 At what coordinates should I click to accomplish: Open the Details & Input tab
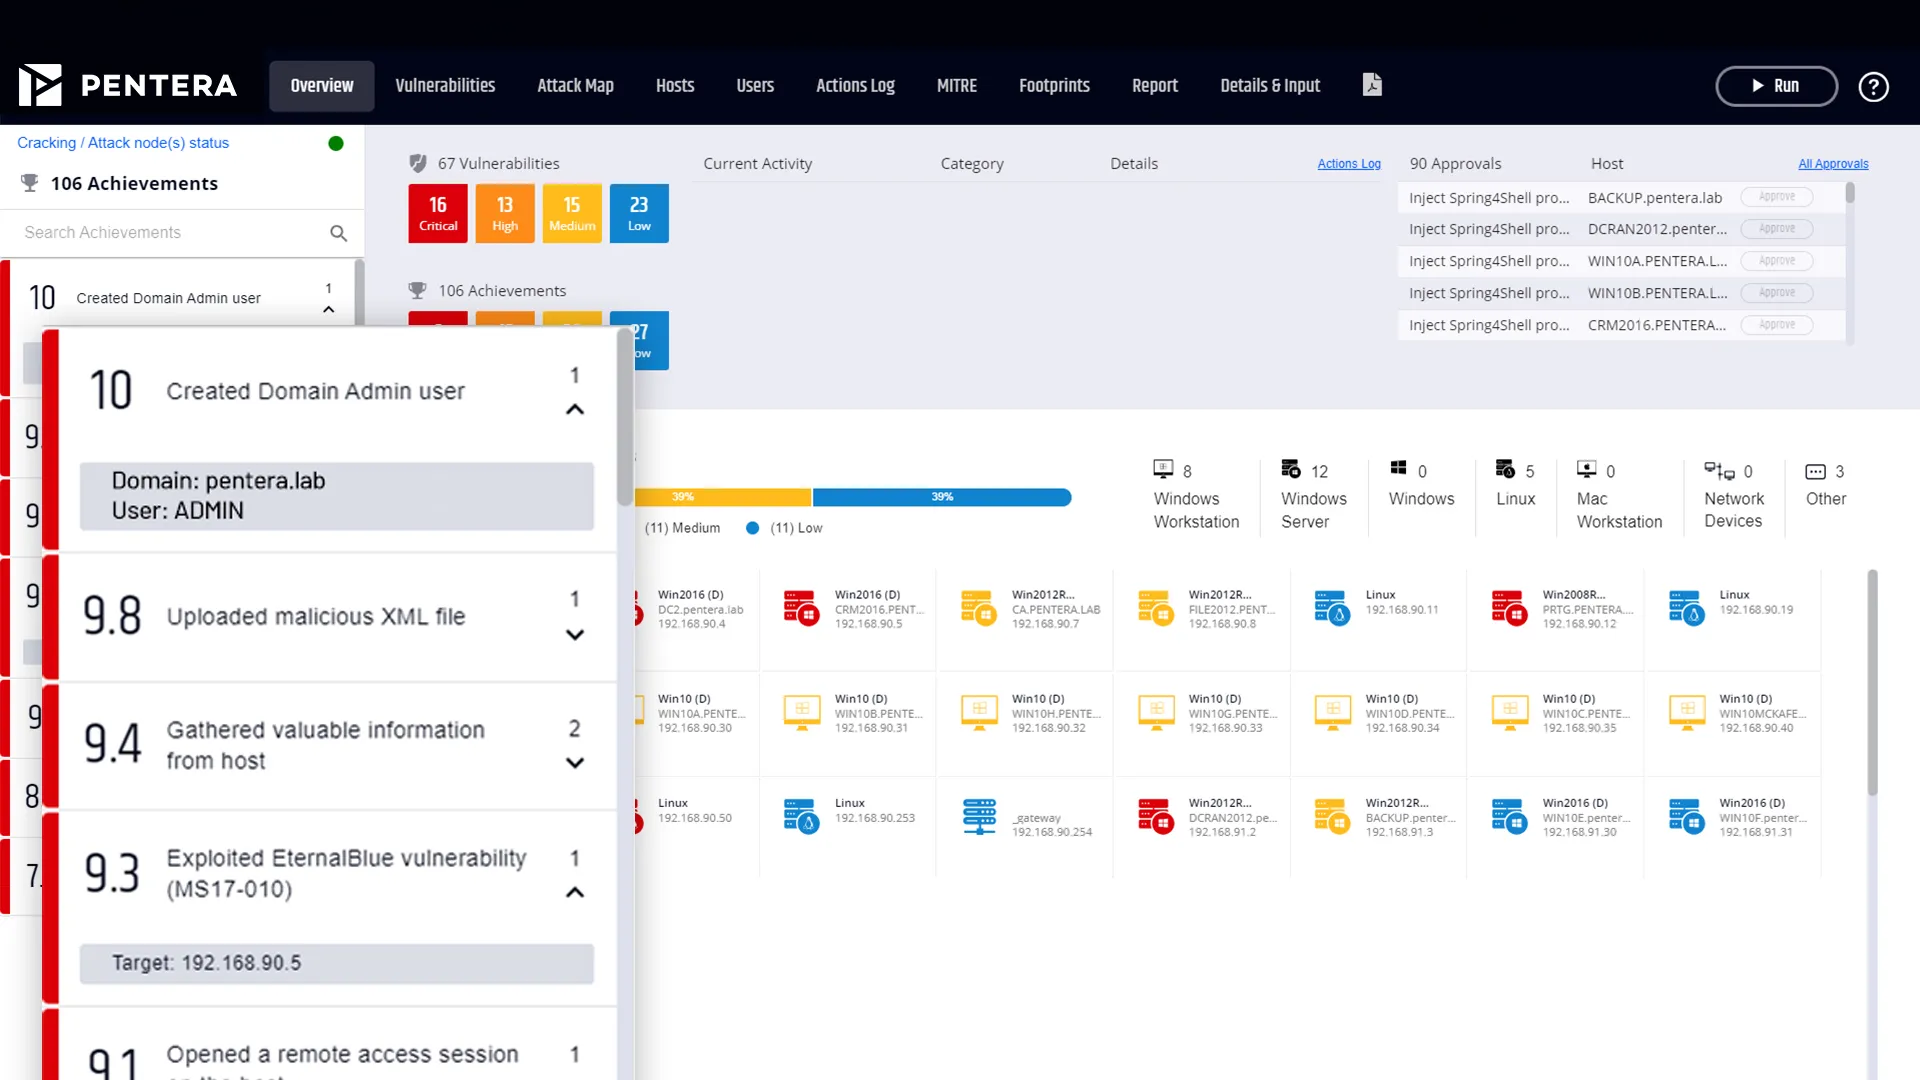click(x=1270, y=86)
